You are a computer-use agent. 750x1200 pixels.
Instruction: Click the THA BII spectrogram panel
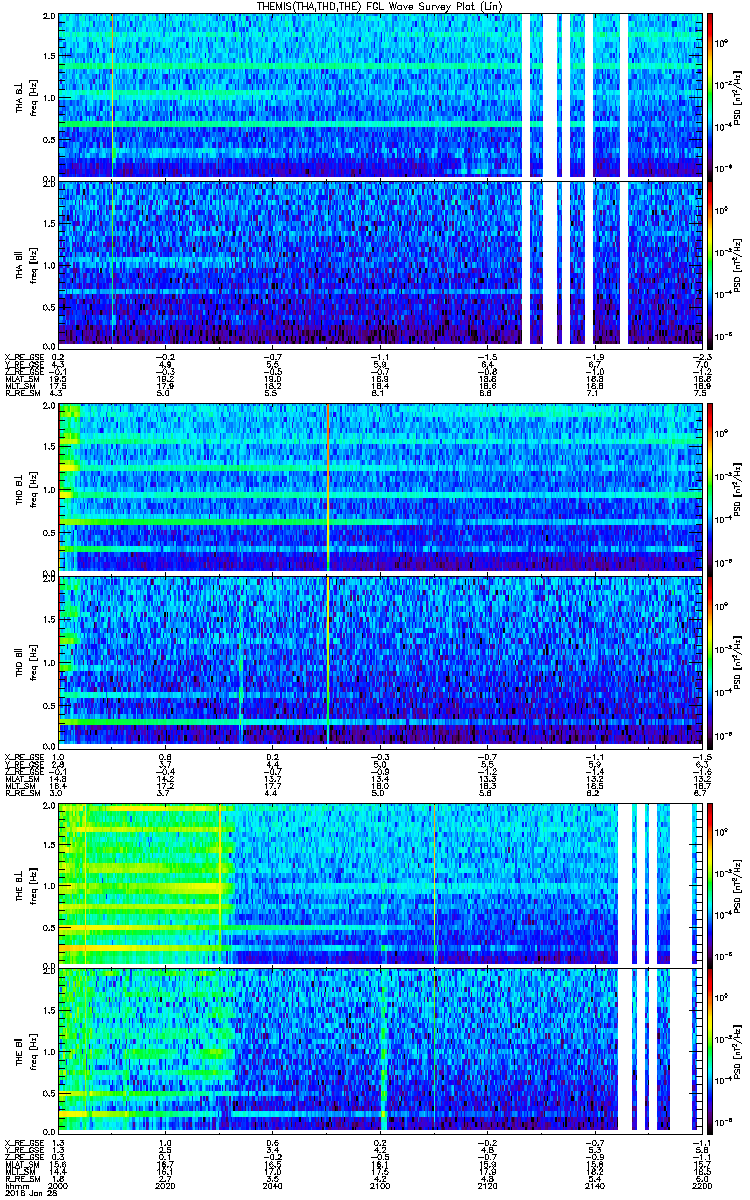379,264
